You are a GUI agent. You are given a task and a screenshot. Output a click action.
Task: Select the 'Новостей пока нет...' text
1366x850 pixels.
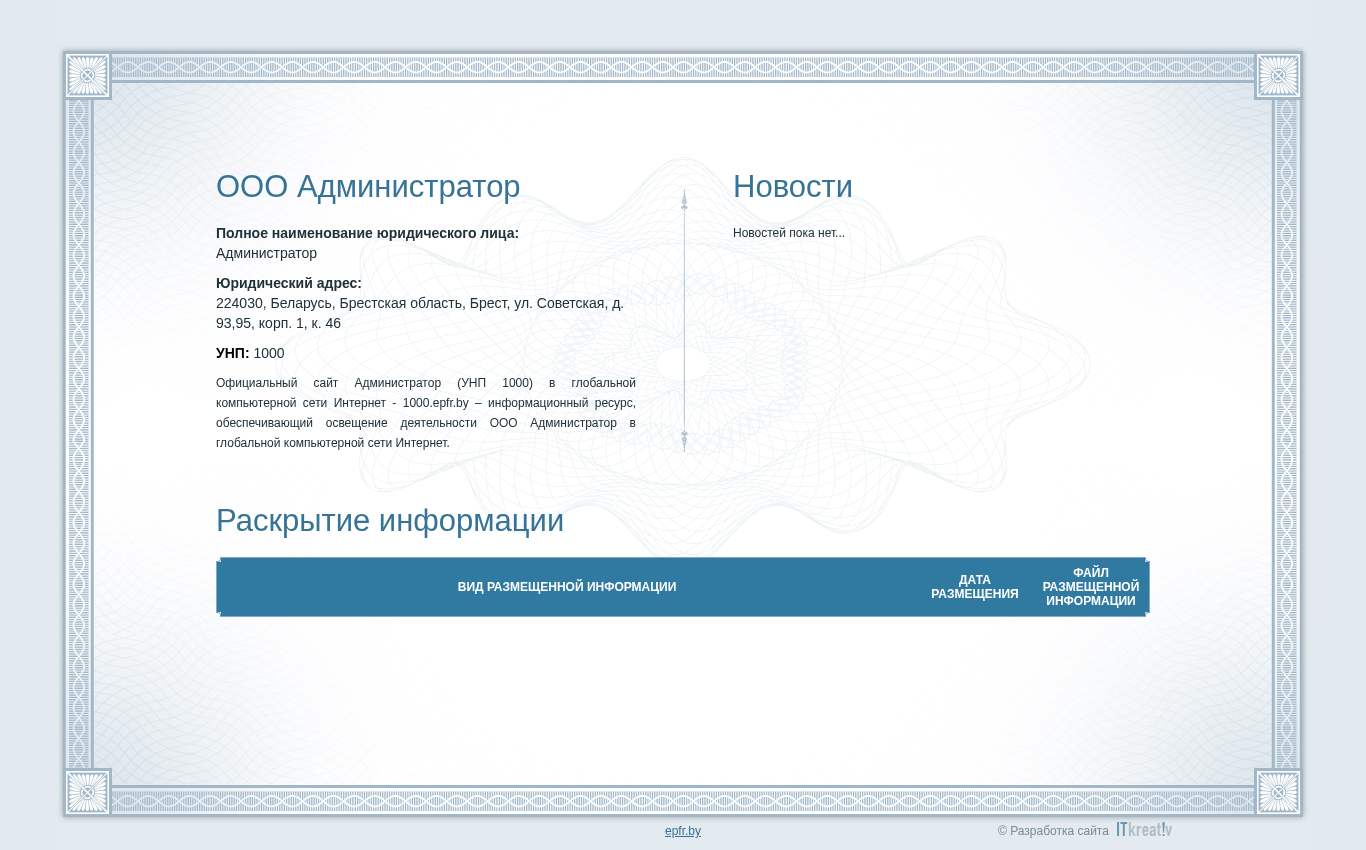[x=789, y=233]
